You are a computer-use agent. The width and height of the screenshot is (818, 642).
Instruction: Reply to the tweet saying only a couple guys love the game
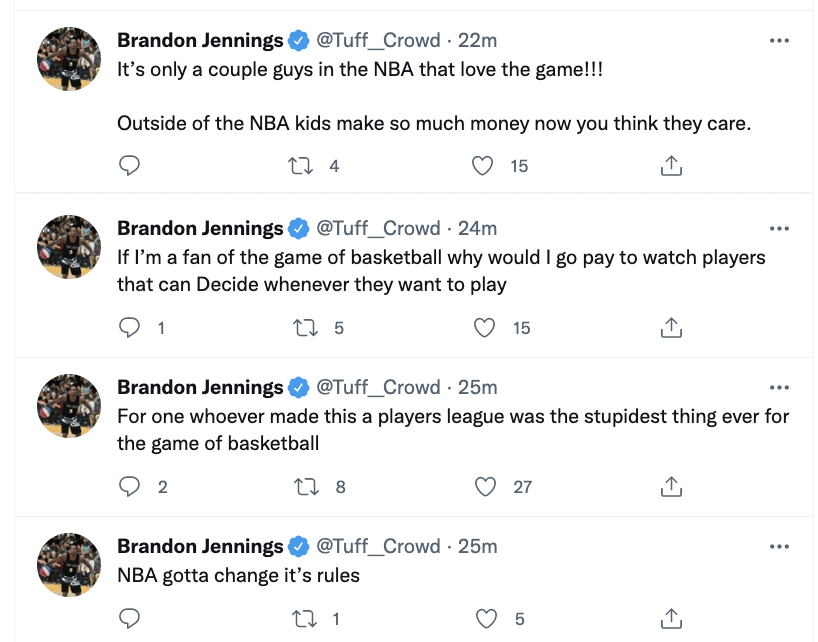tap(130, 166)
